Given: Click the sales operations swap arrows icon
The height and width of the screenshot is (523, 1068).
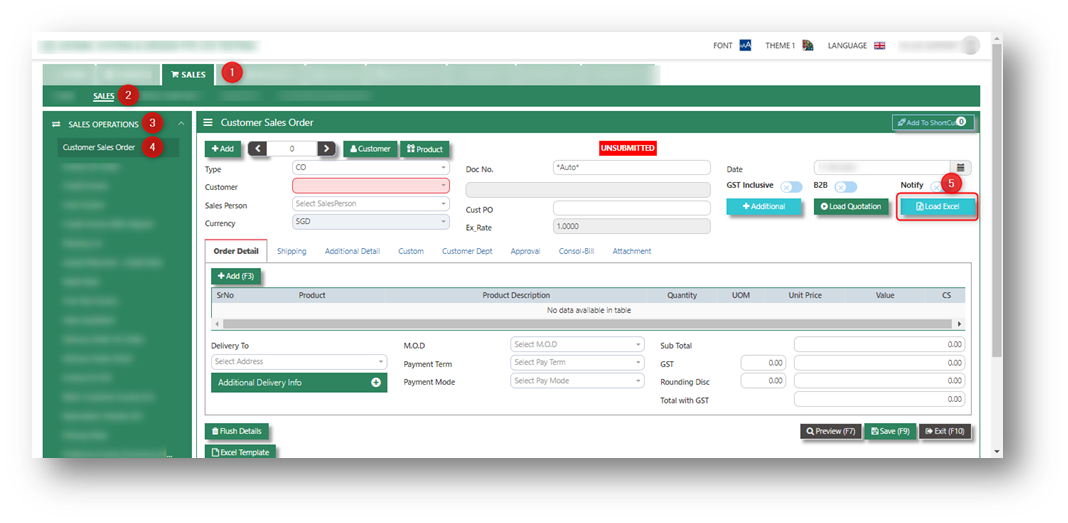Looking at the screenshot, I should (x=57, y=124).
